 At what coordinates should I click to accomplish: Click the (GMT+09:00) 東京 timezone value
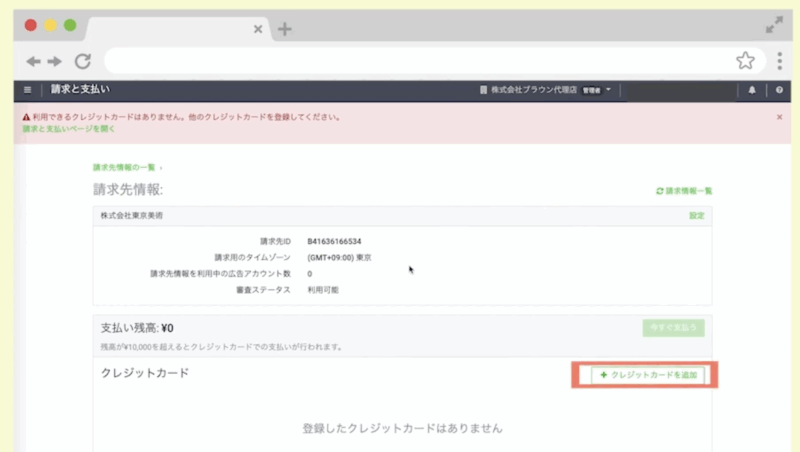[339, 258]
